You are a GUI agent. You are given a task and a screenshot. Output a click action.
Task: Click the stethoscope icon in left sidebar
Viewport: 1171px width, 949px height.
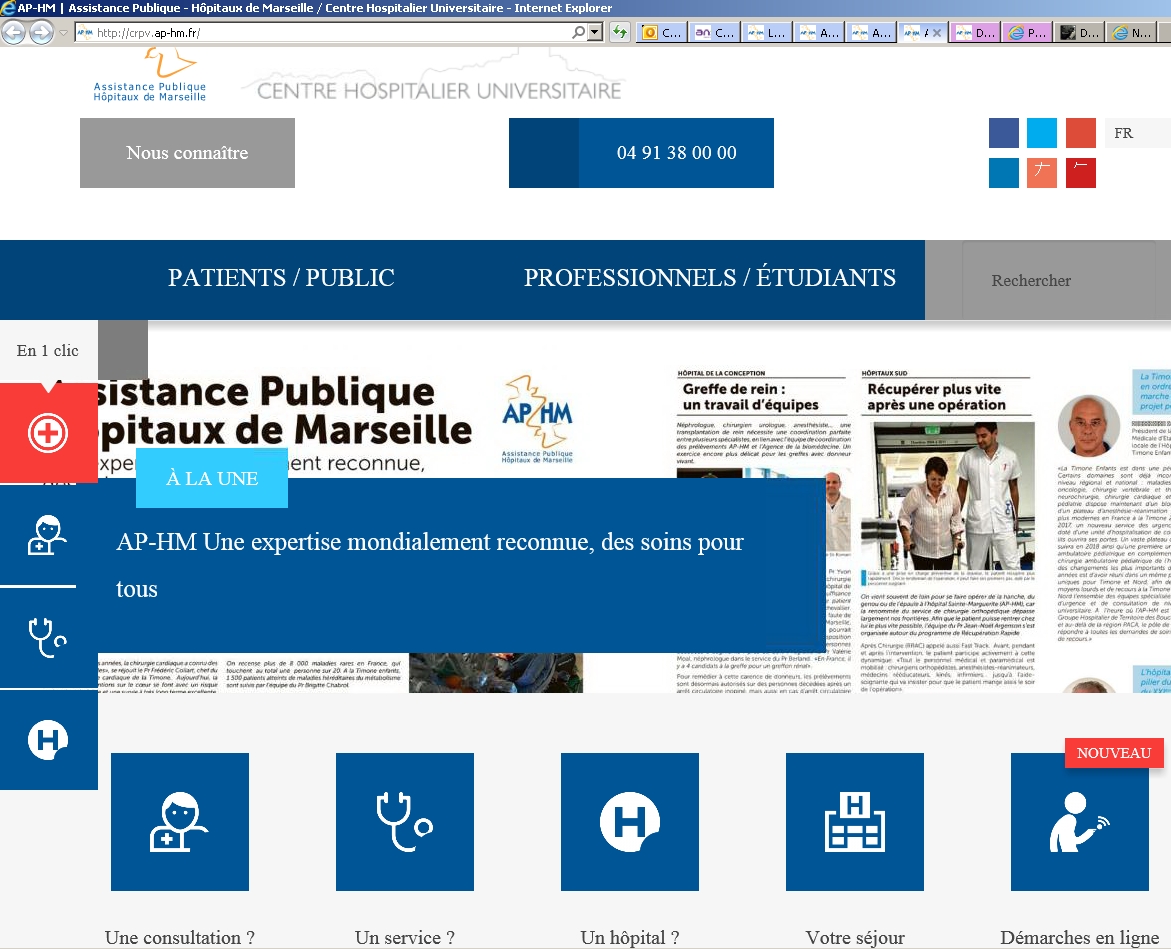(48, 637)
